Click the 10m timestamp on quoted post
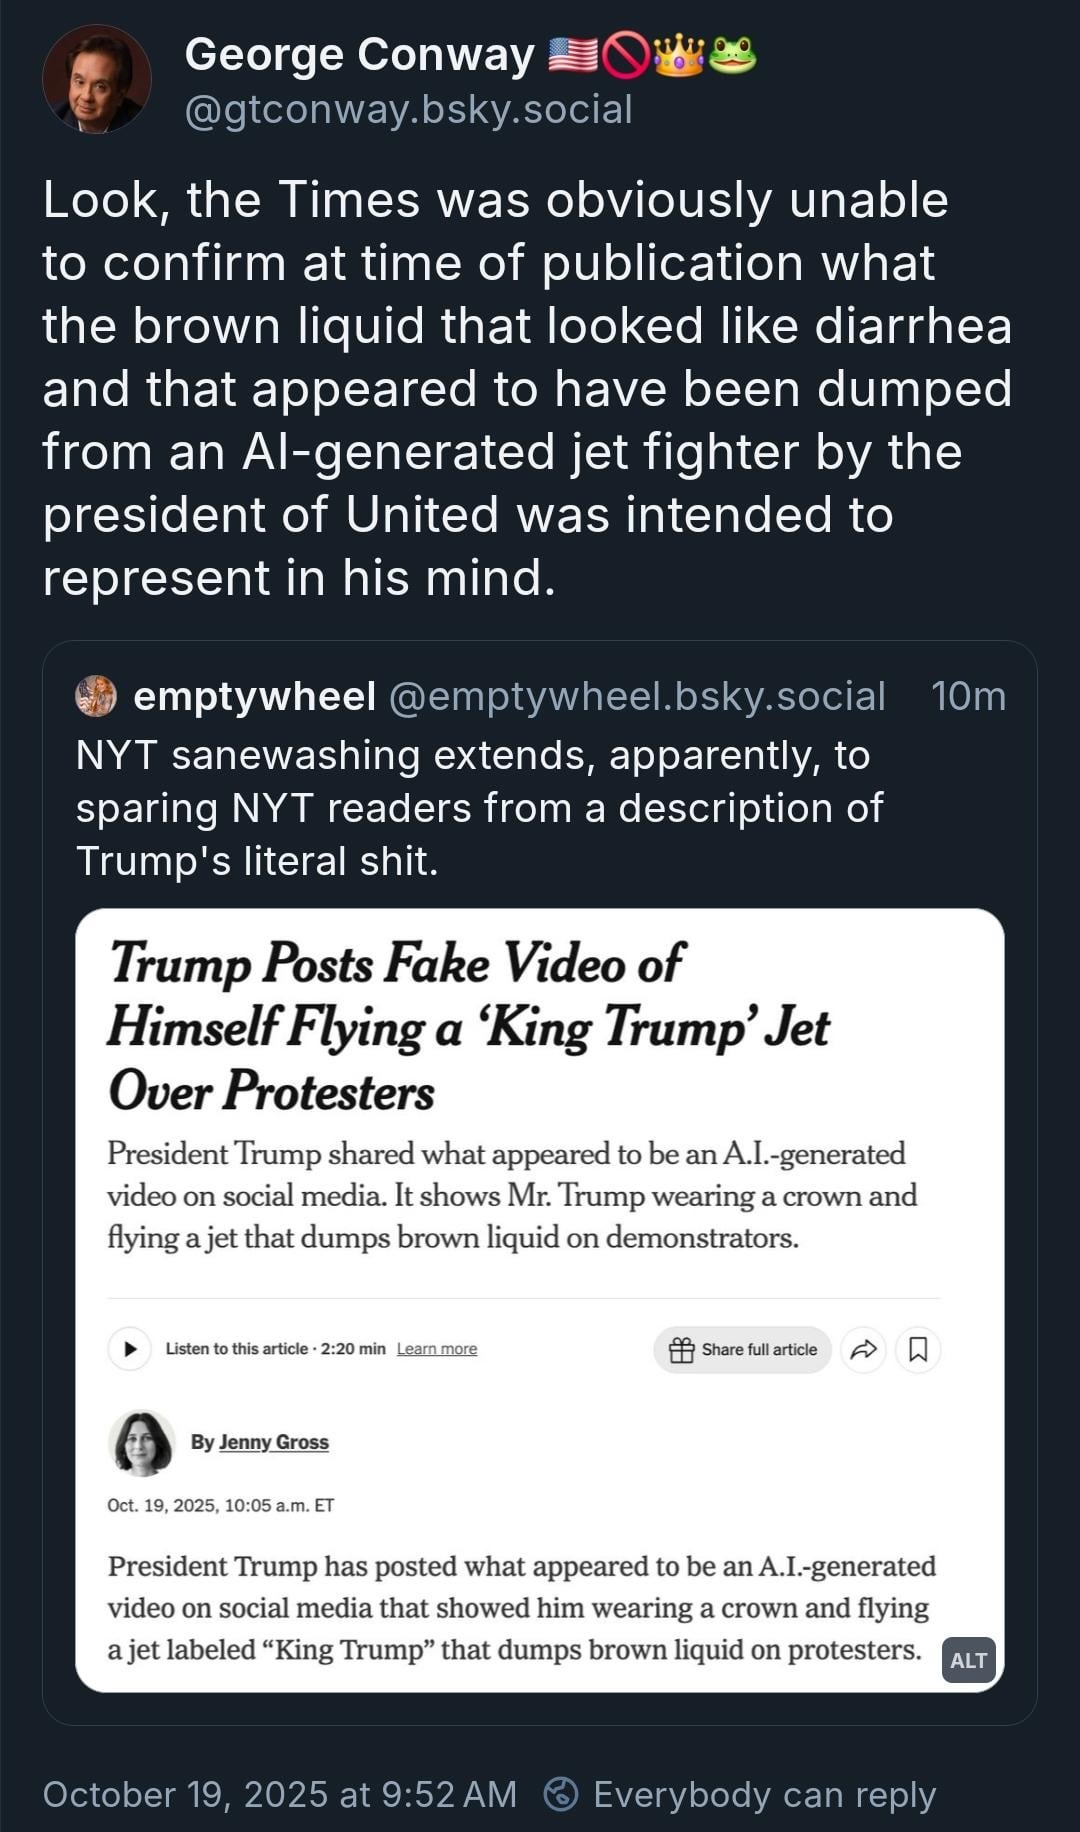This screenshot has width=1080, height=1832. pos(967,696)
